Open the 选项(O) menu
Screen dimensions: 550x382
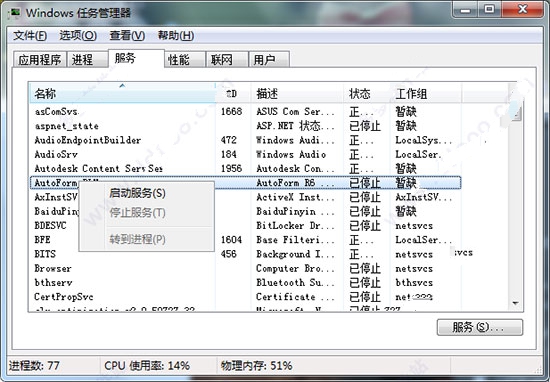click(78, 35)
